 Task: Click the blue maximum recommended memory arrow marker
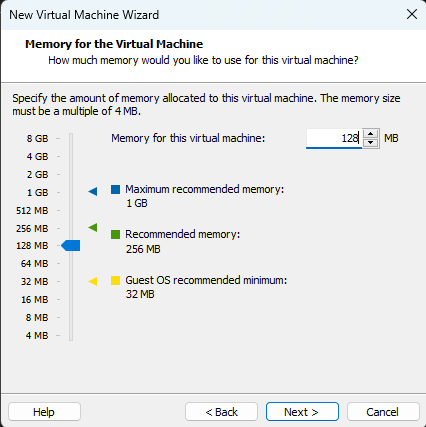(x=93, y=191)
